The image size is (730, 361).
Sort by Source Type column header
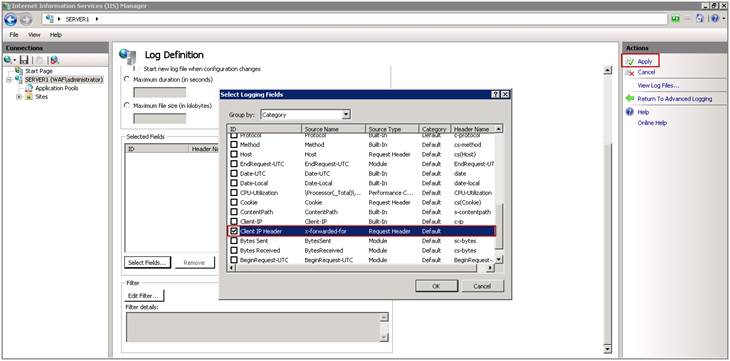pos(392,129)
